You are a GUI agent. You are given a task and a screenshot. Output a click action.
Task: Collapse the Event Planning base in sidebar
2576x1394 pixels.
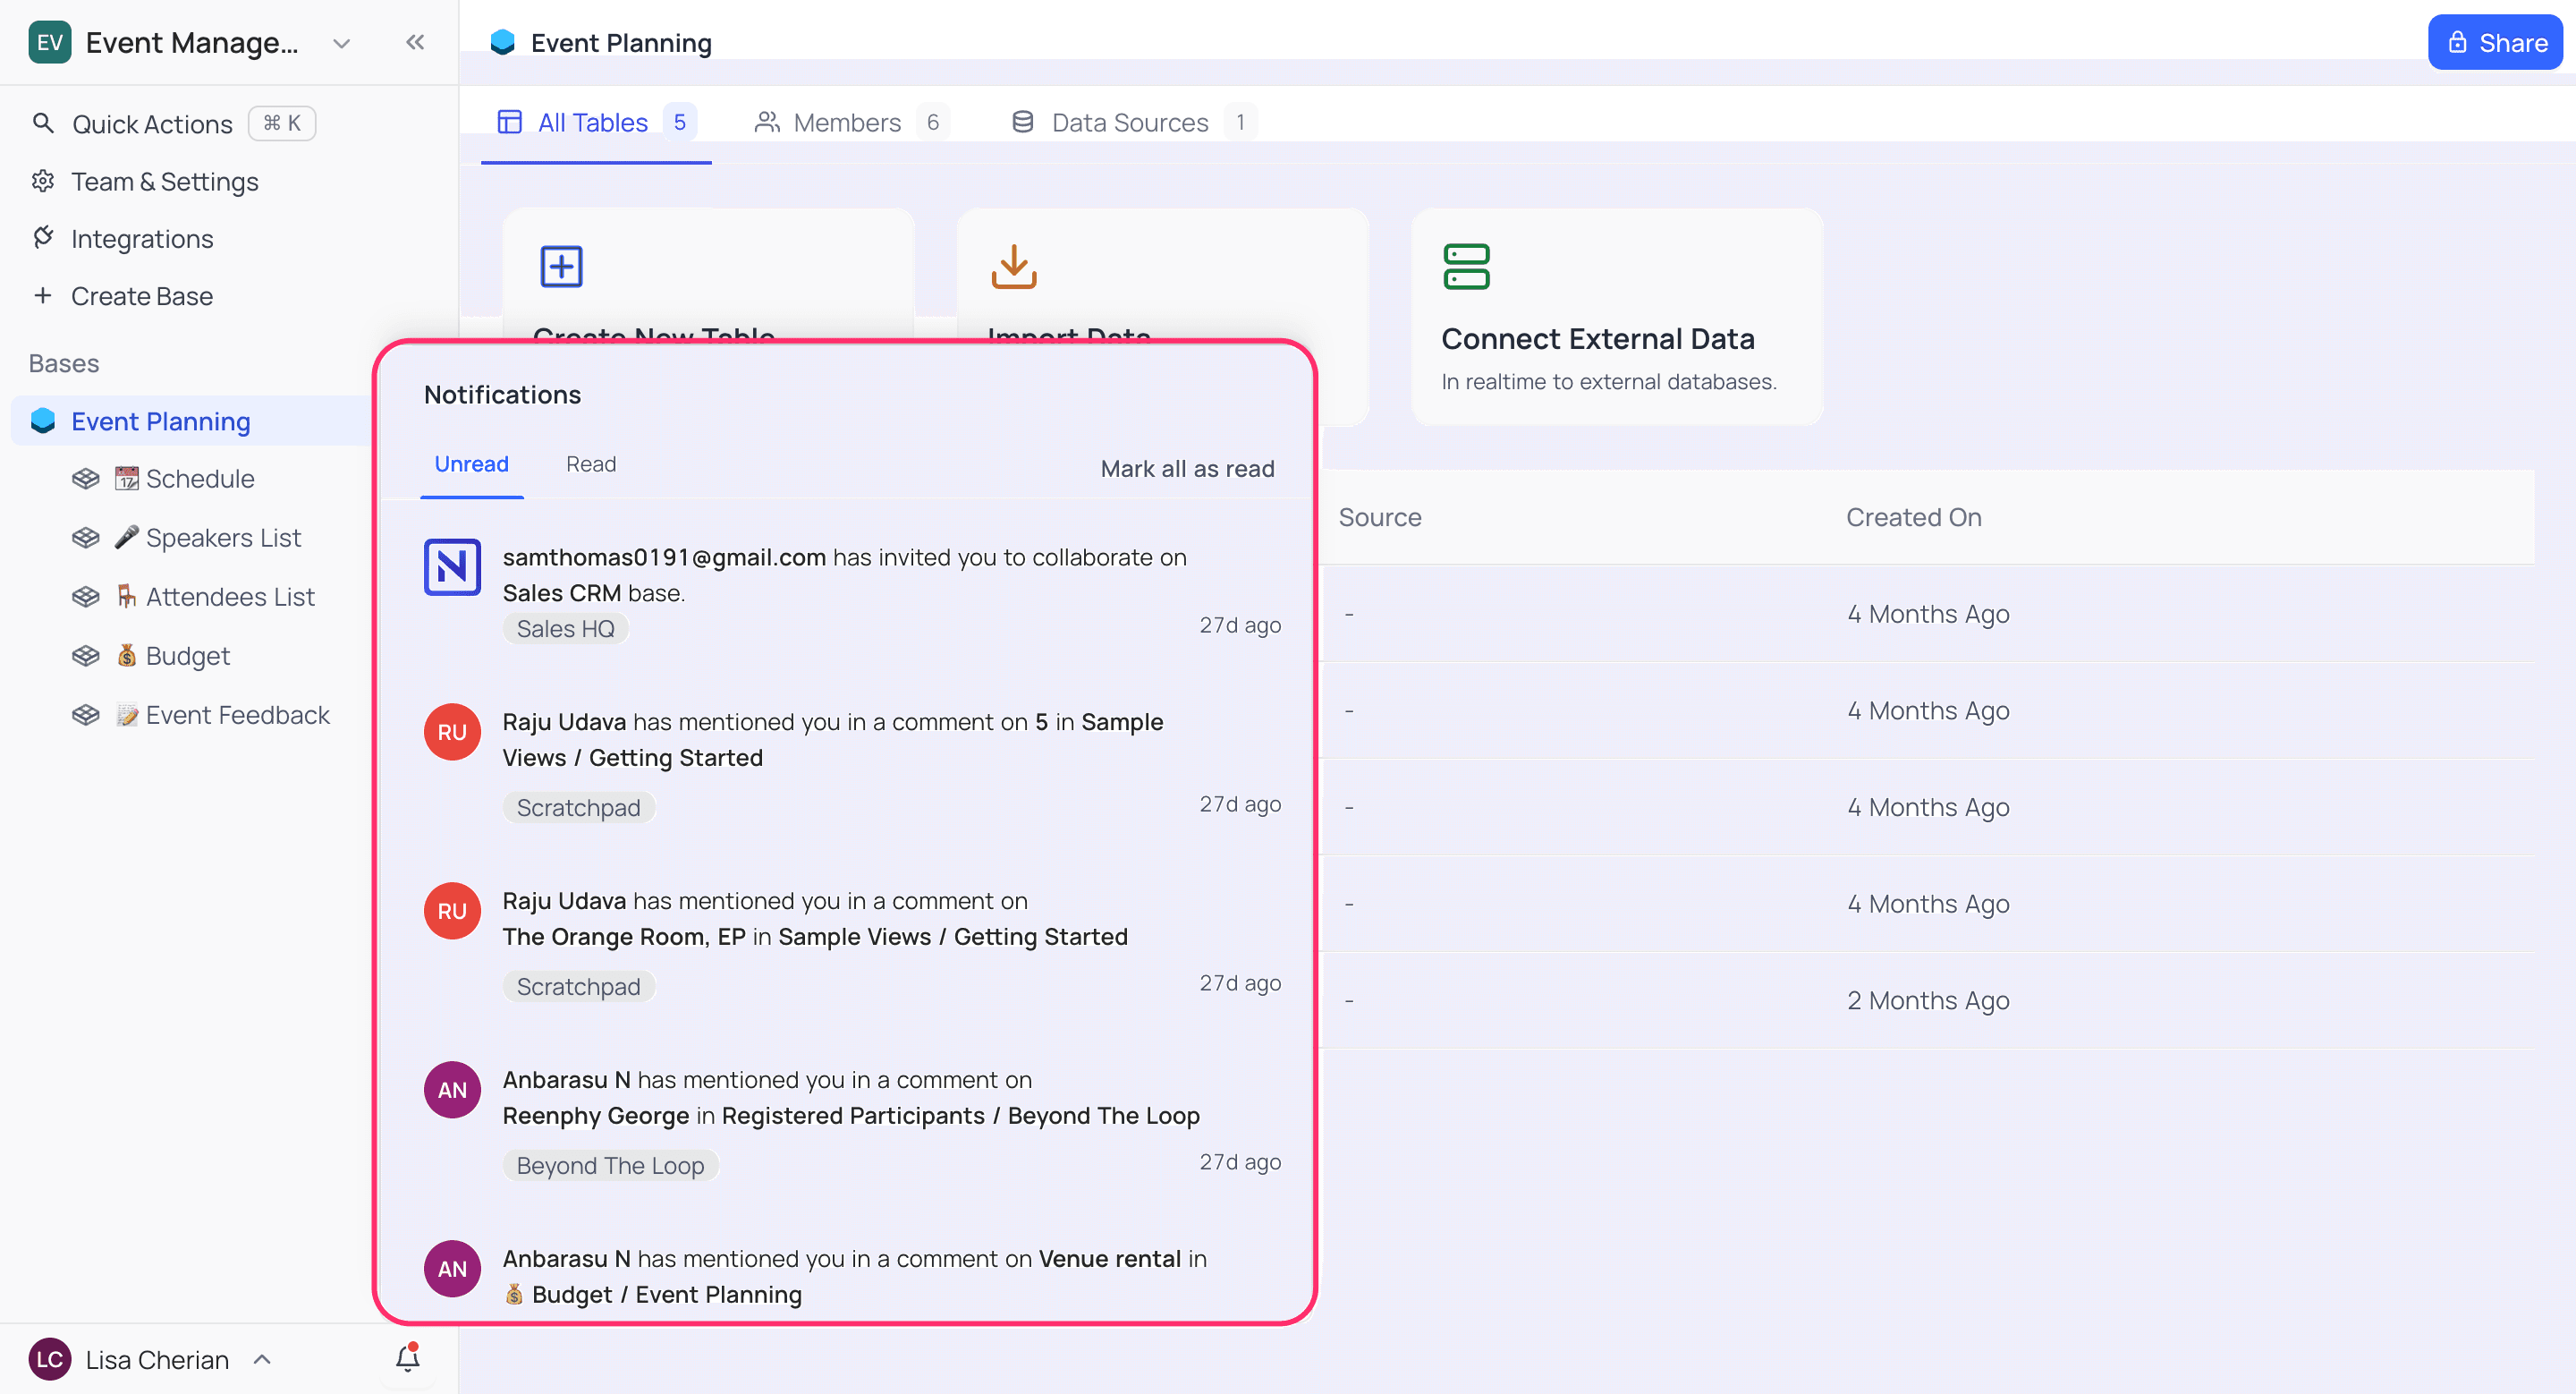(160, 421)
